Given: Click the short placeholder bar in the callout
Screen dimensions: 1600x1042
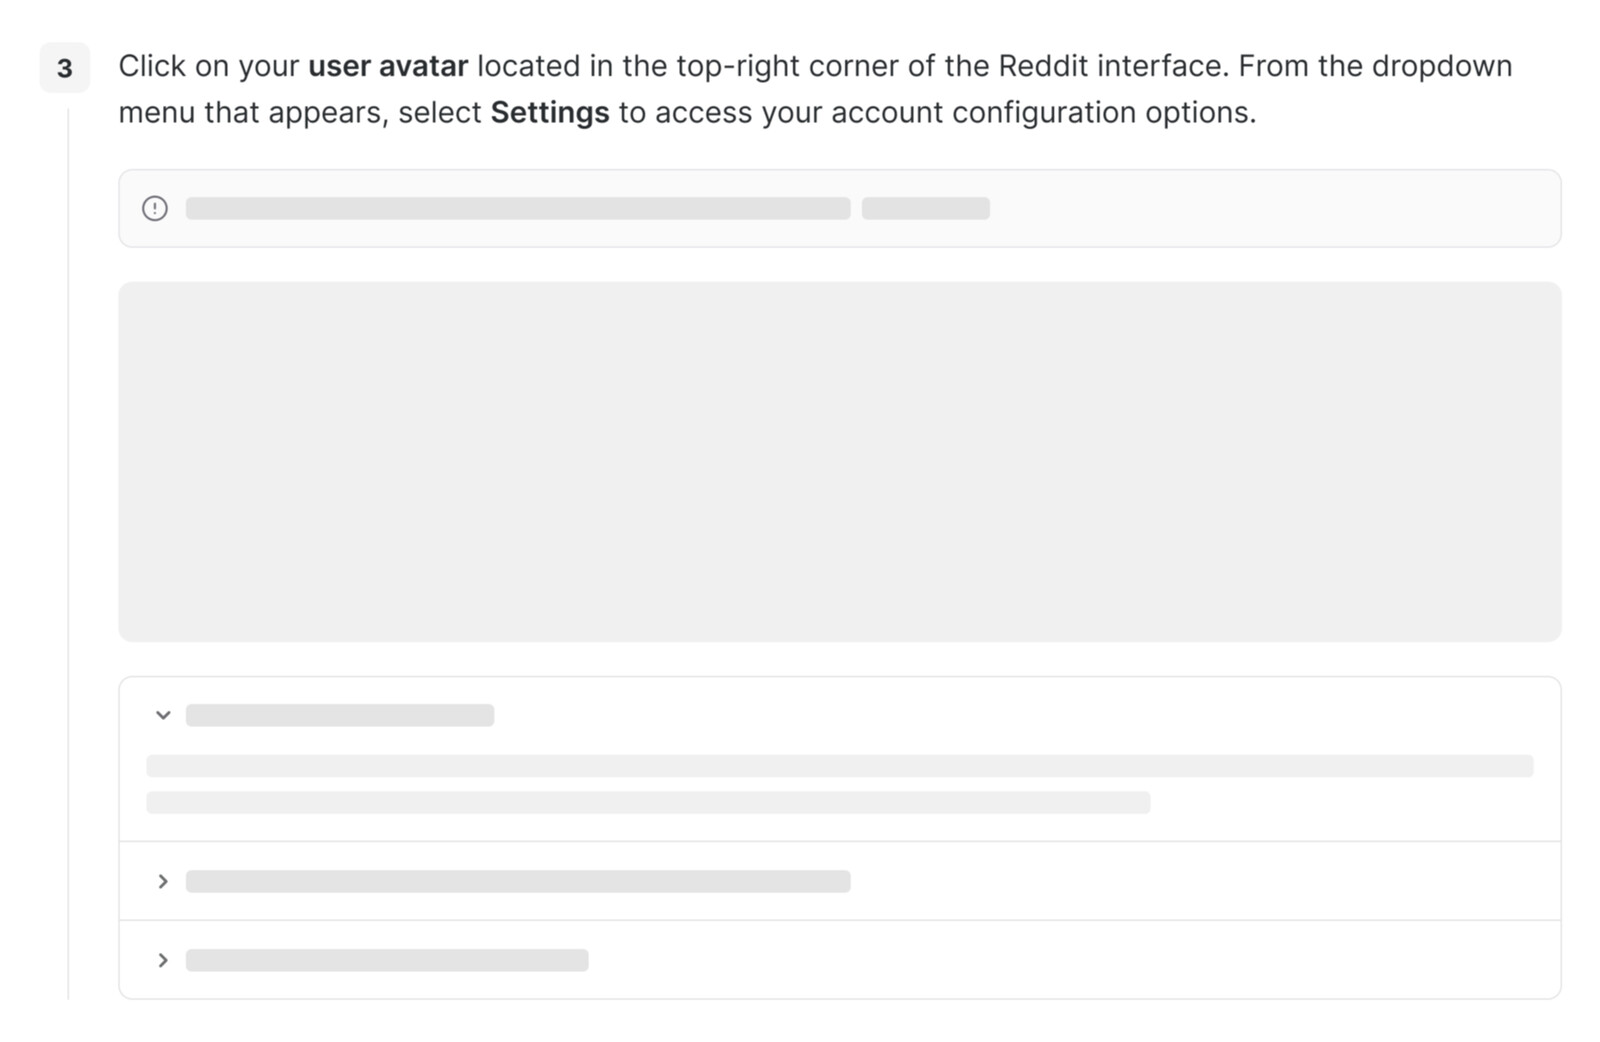Looking at the screenshot, I should [x=925, y=208].
